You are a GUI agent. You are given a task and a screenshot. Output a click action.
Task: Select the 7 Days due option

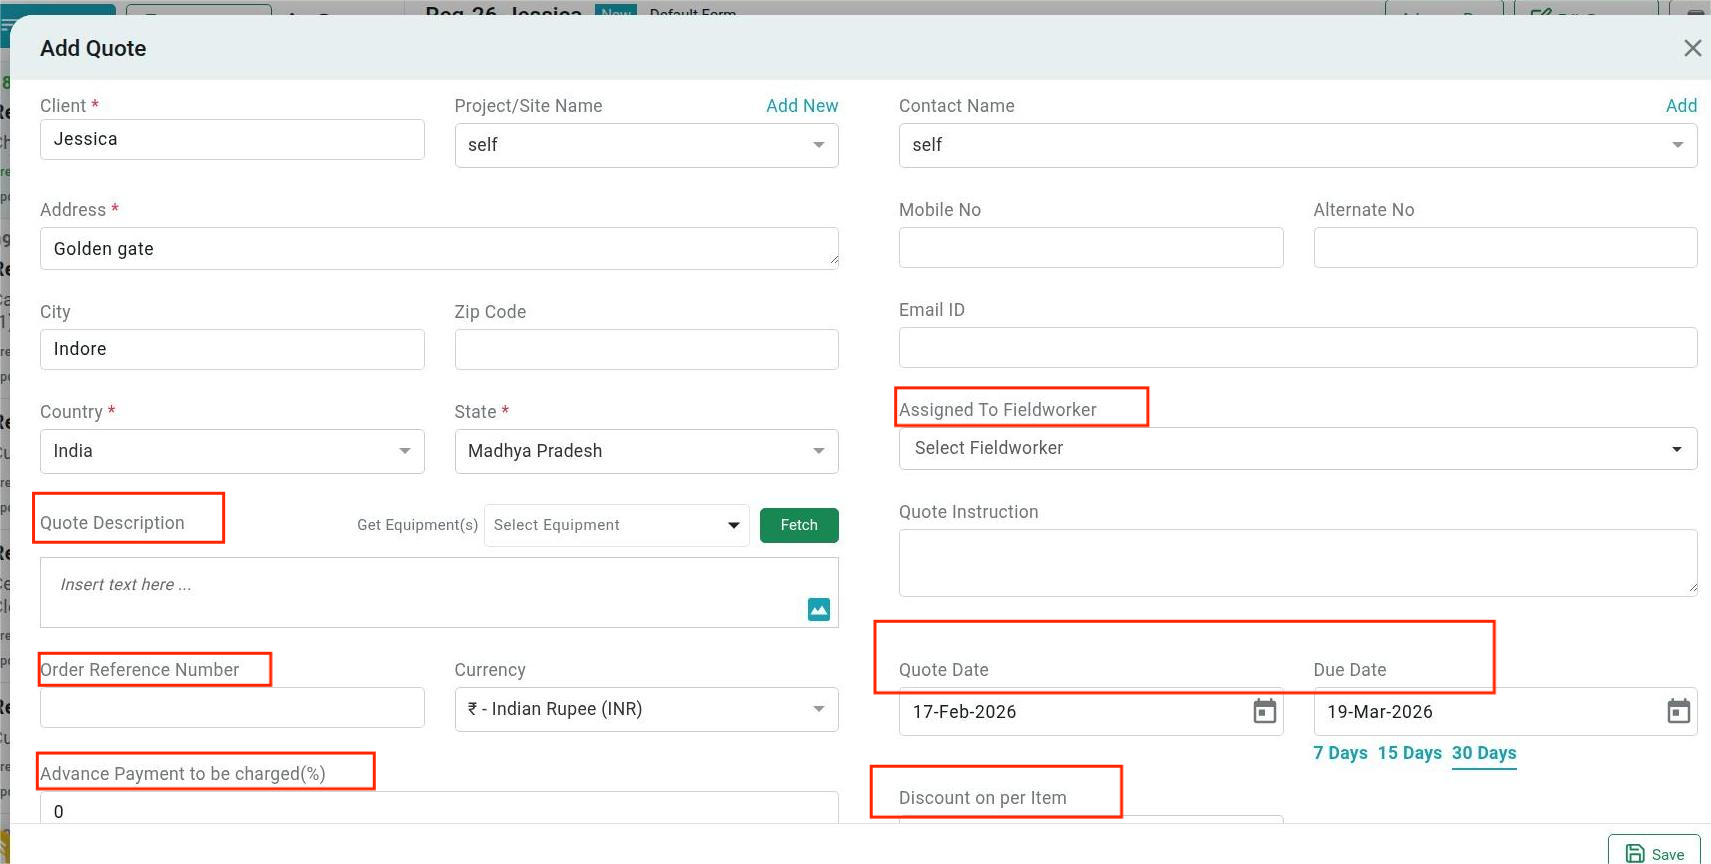(1340, 753)
